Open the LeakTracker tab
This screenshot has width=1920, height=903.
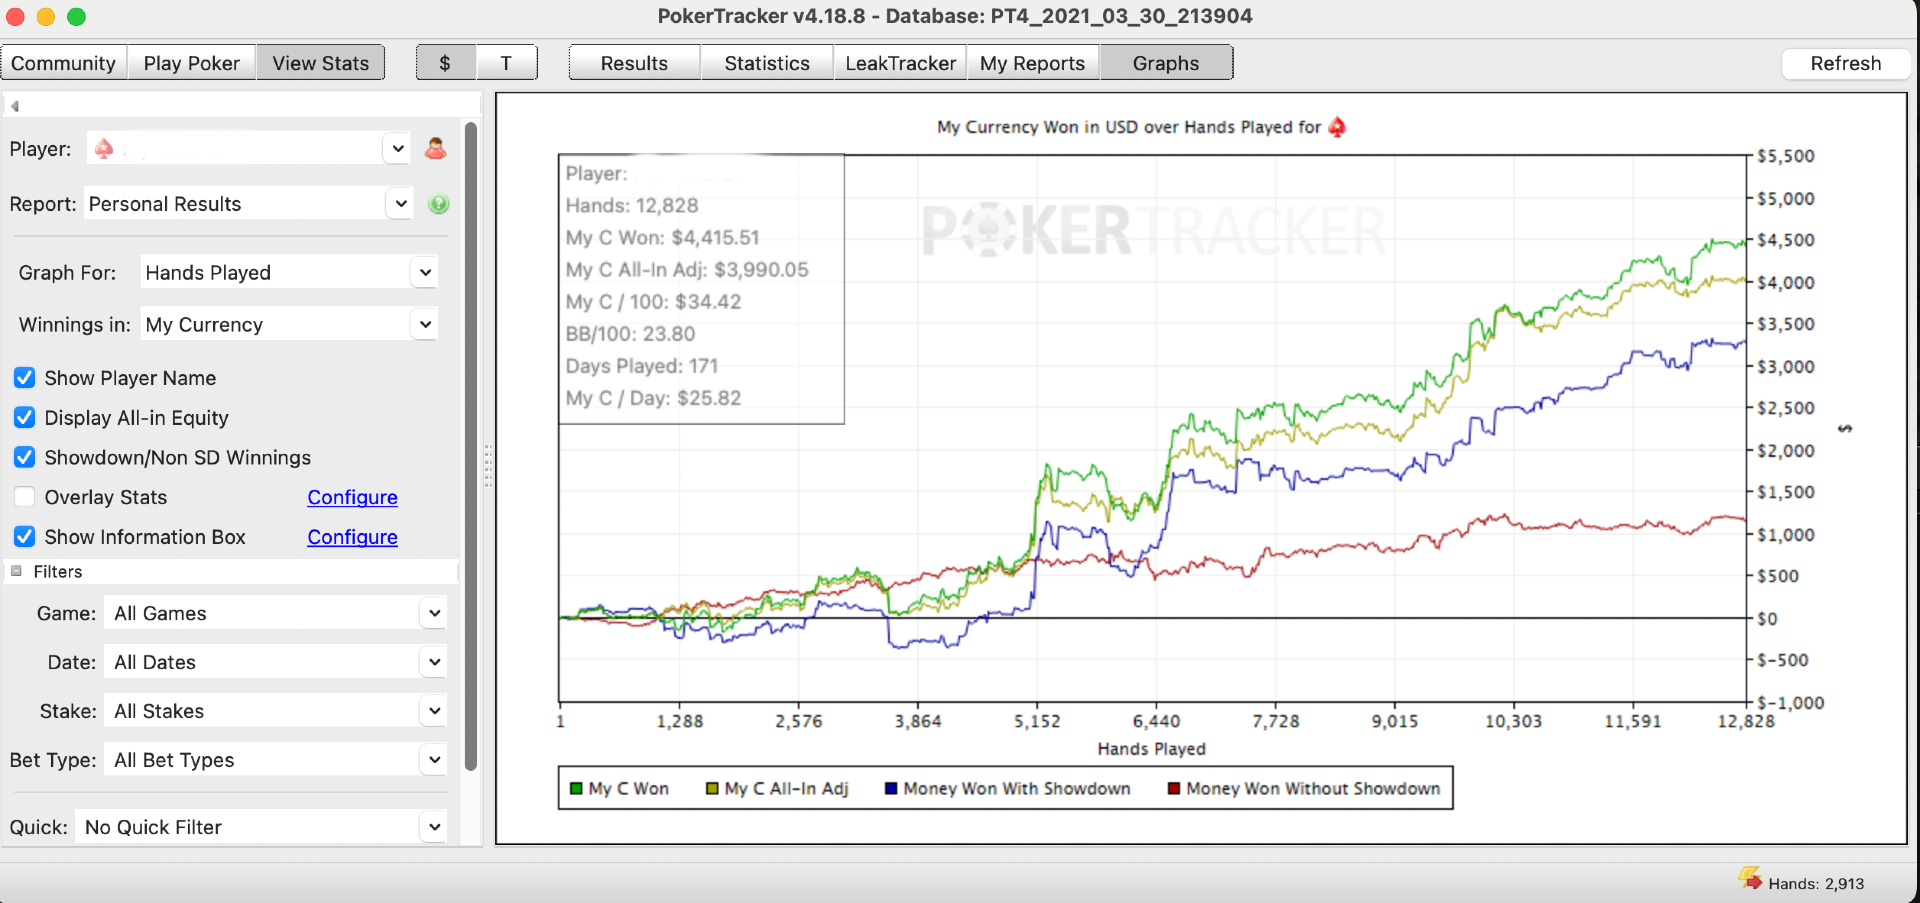point(900,63)
